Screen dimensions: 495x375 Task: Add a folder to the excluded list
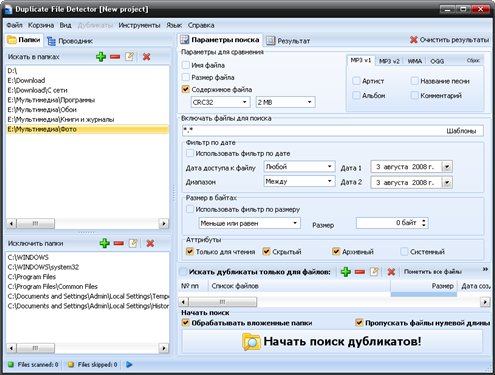(x=104, y=243)
